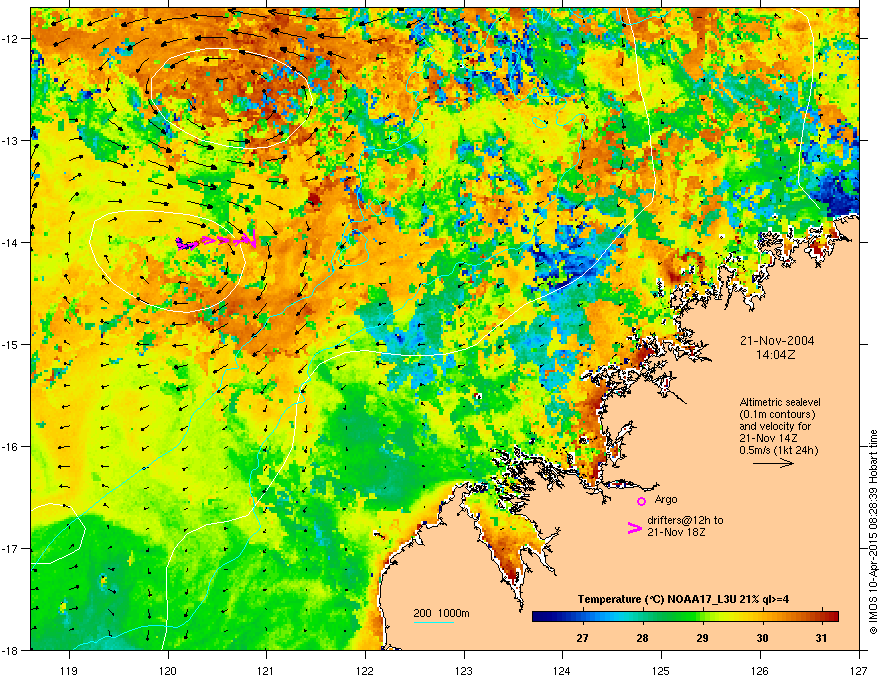Click the longitude axis label '122'
Viewport: 880px width, 680px height.
365,670
